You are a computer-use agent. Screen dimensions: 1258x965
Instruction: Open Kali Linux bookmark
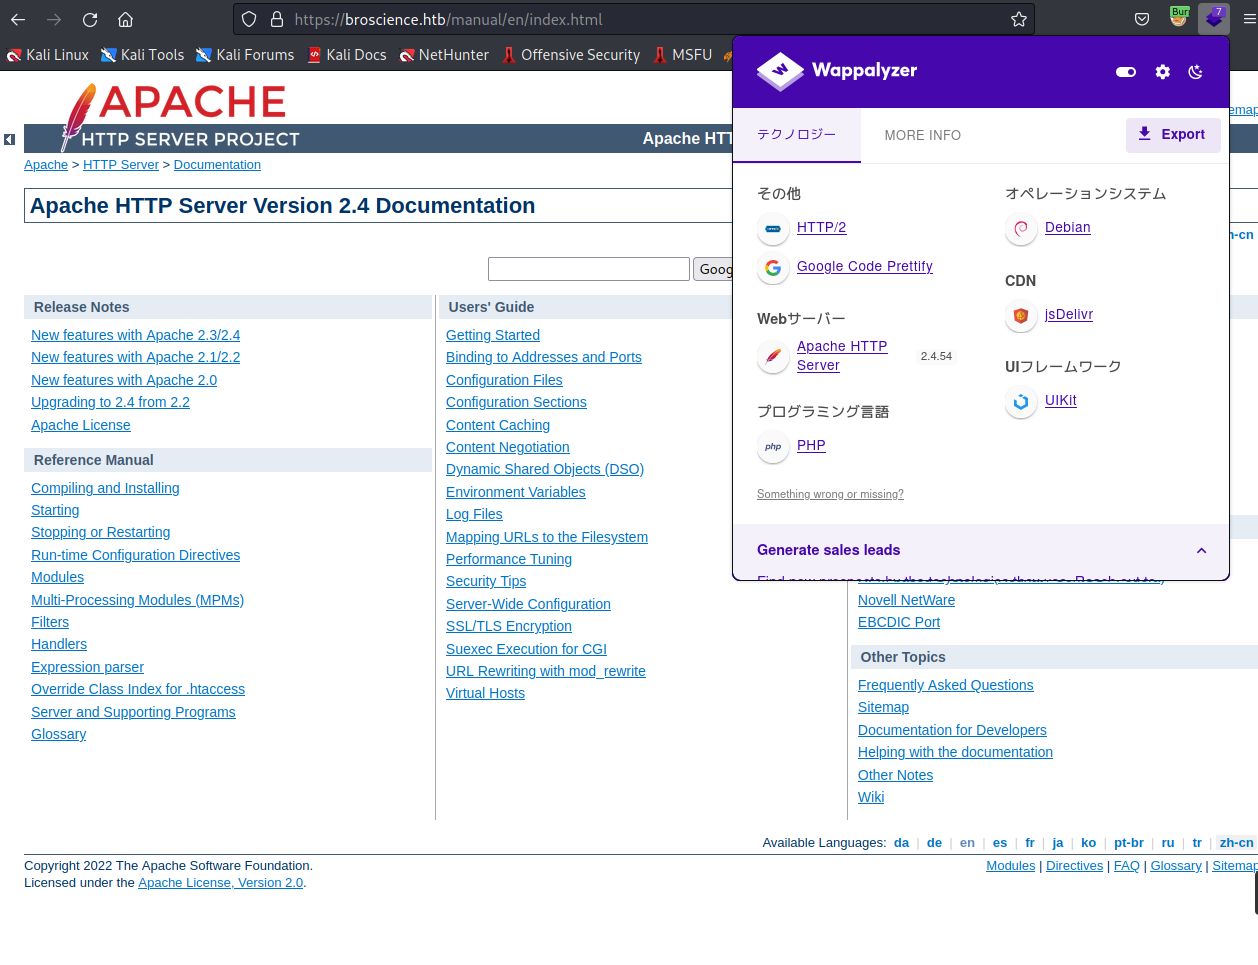[48, 55]
